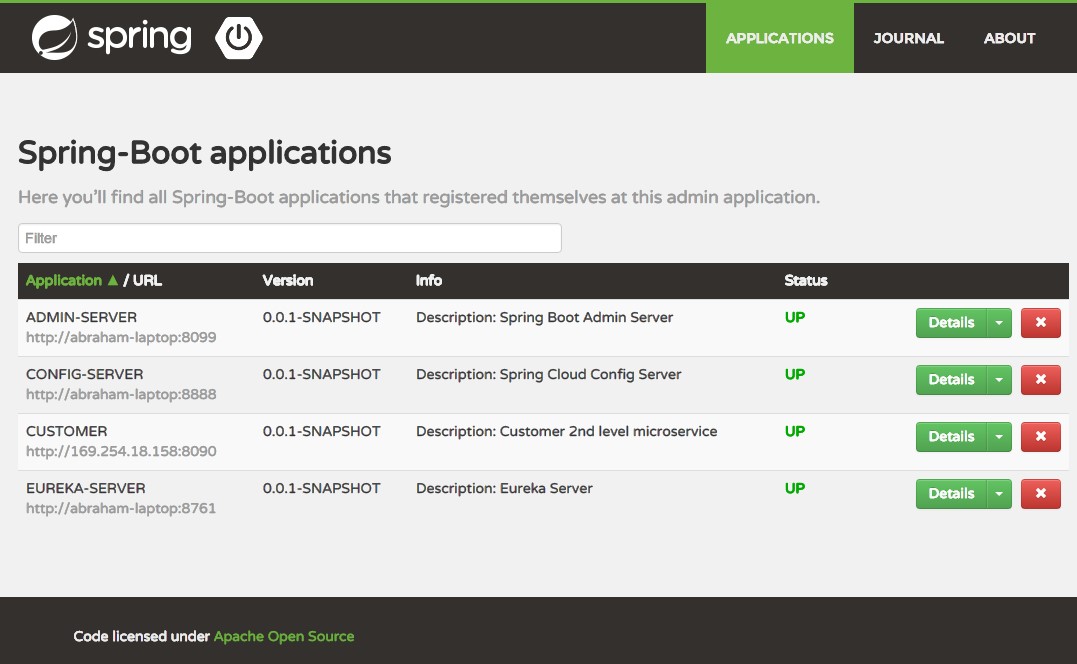This screenshot has height=664, width=1077.
Task: Open Details for CONFIG-SERVER
Action: coord(951,380)
